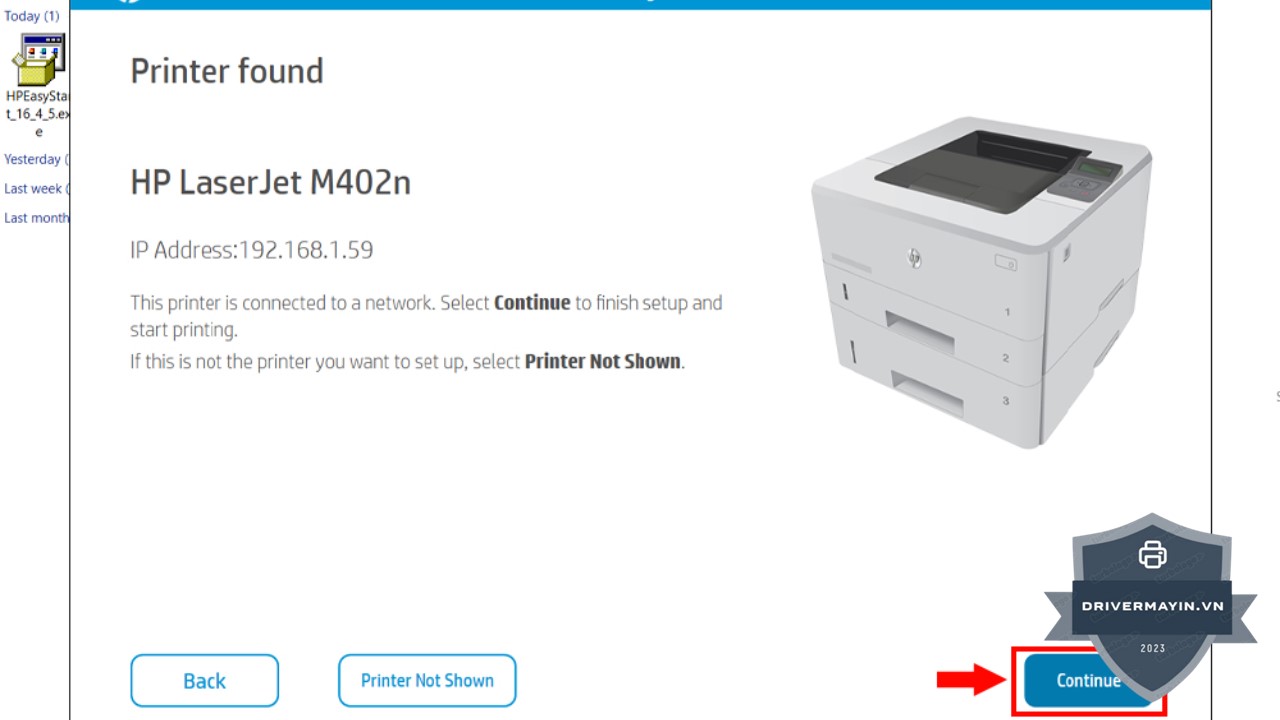Click the output bin on top of the printer
The height and width of the screenshot is (720, 1280).
click(980, 166)
